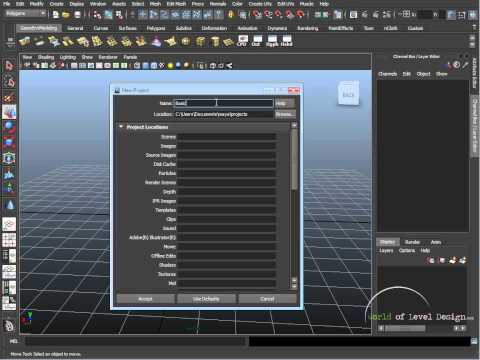Viewport: 480px width, 360px height.
Task: Click the project Name input field
Action: point(224,103)
